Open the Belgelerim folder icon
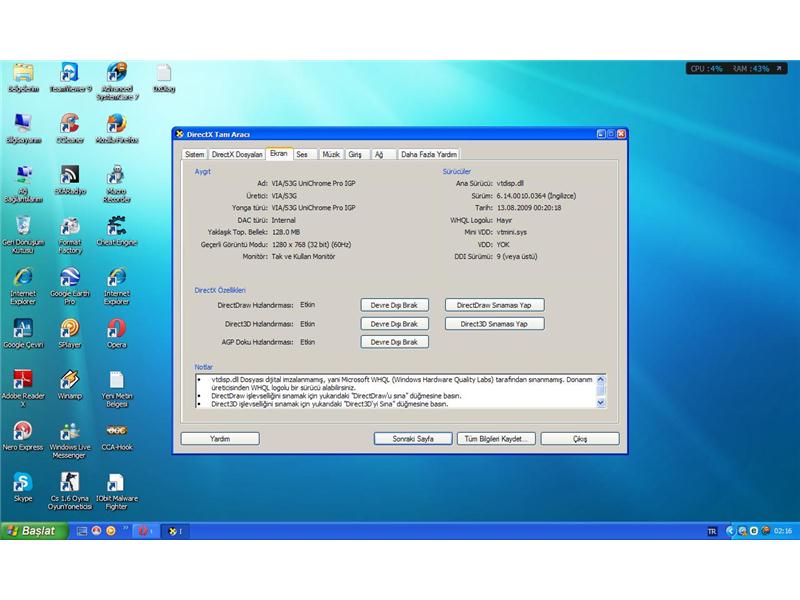Viewport: 800px width, 600px height. [x=23, y=77]
